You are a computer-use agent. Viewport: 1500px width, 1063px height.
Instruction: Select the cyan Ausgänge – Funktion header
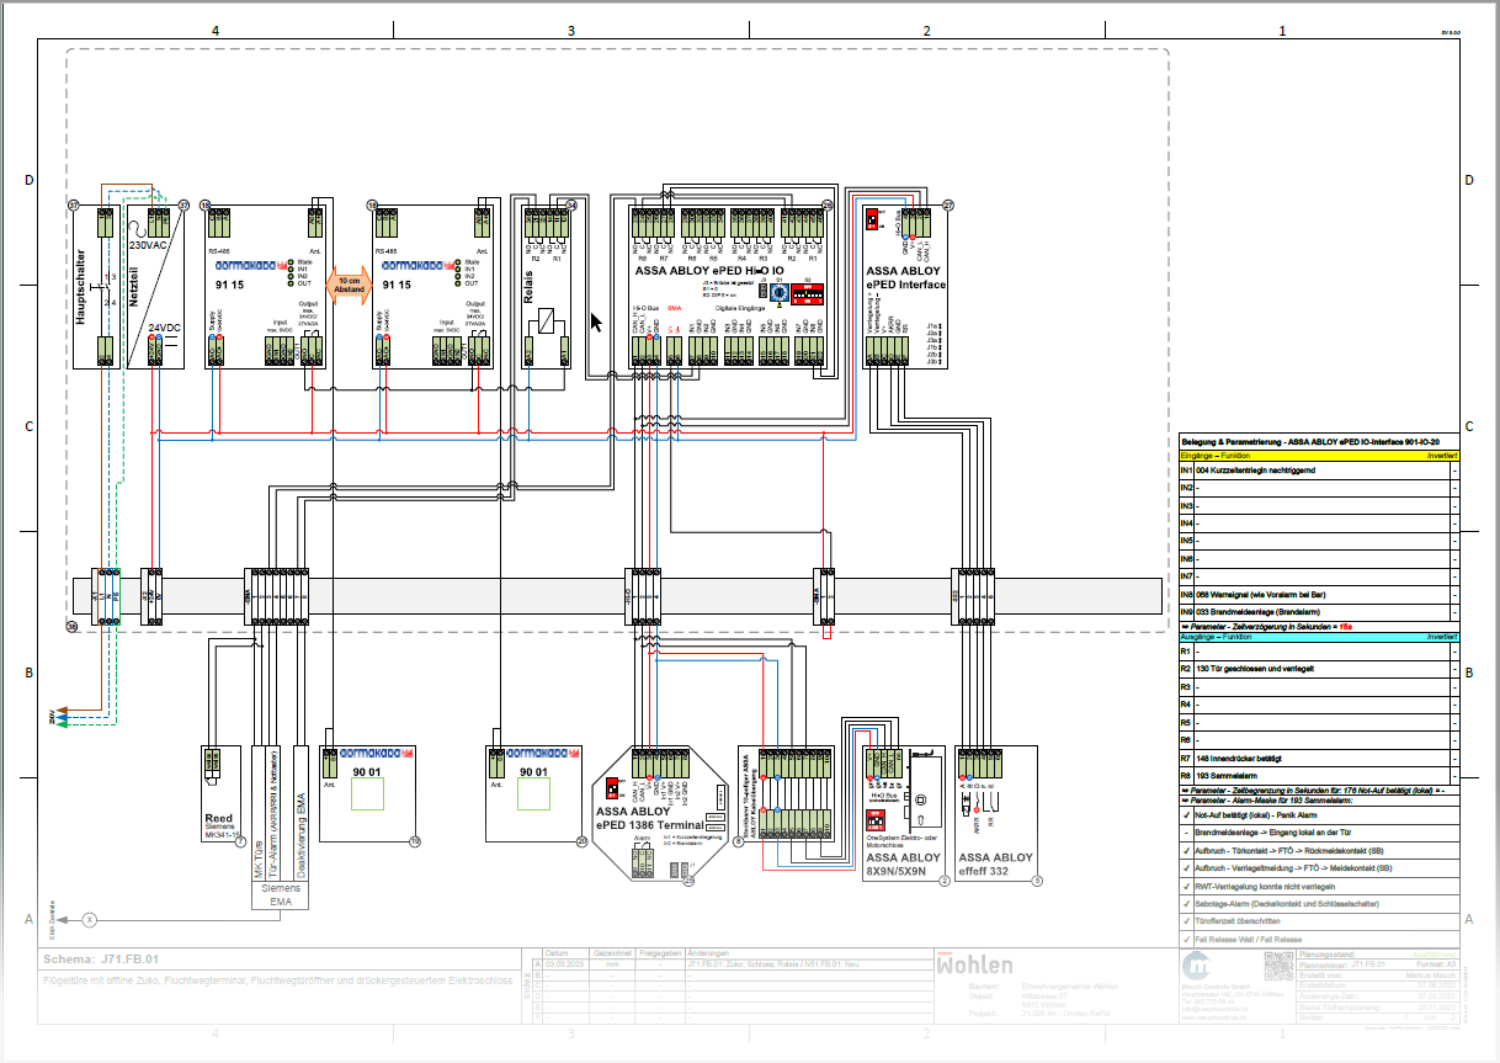pos(1319,637)
